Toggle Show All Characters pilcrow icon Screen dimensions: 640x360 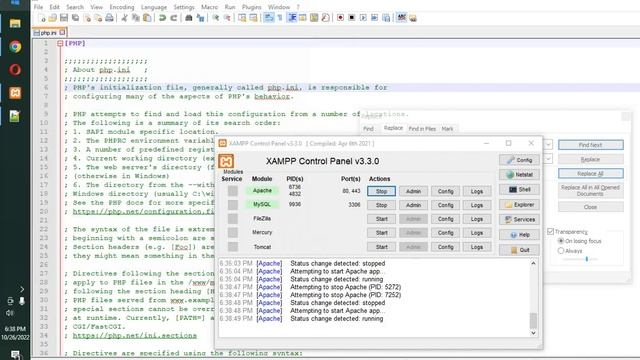(280, 18)
